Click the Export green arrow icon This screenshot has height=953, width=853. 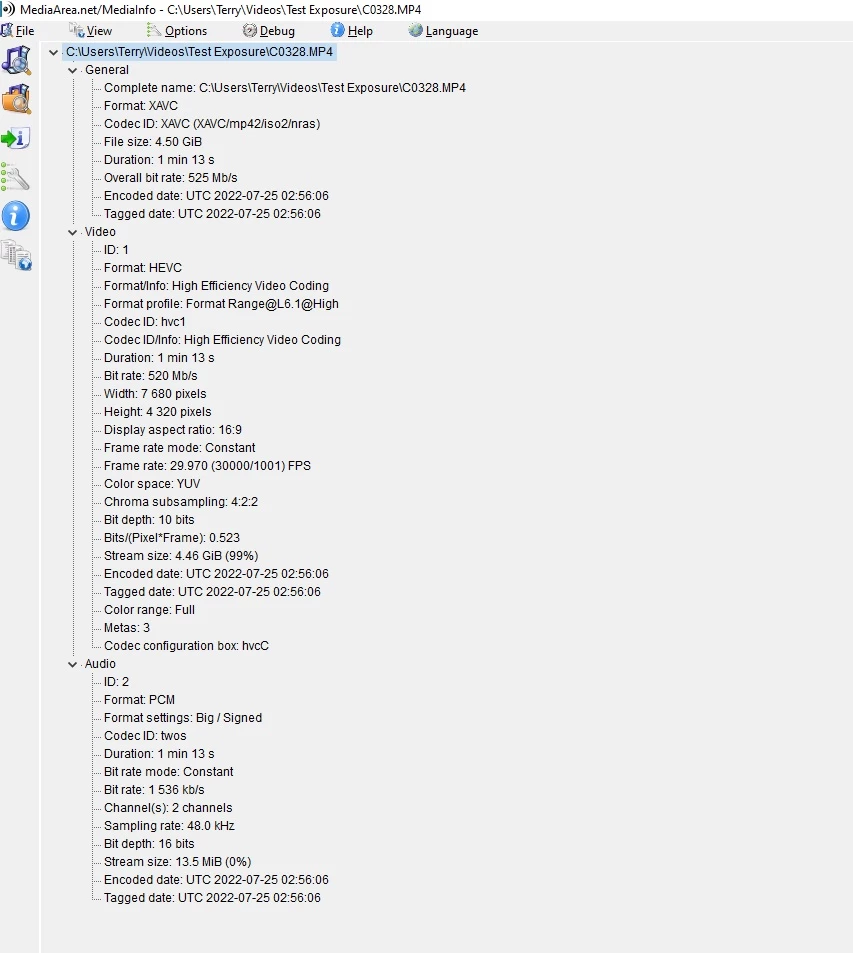pos(16,139)
